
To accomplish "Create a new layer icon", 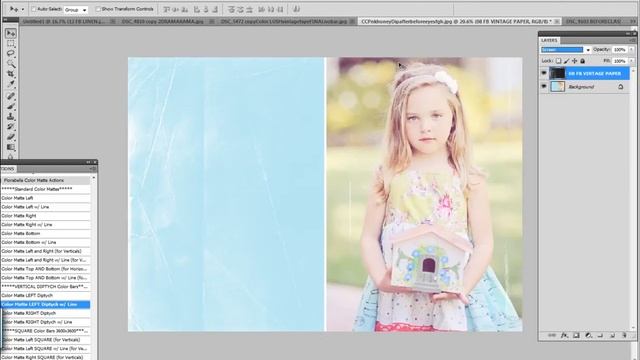I will click(x=612, y=336).
